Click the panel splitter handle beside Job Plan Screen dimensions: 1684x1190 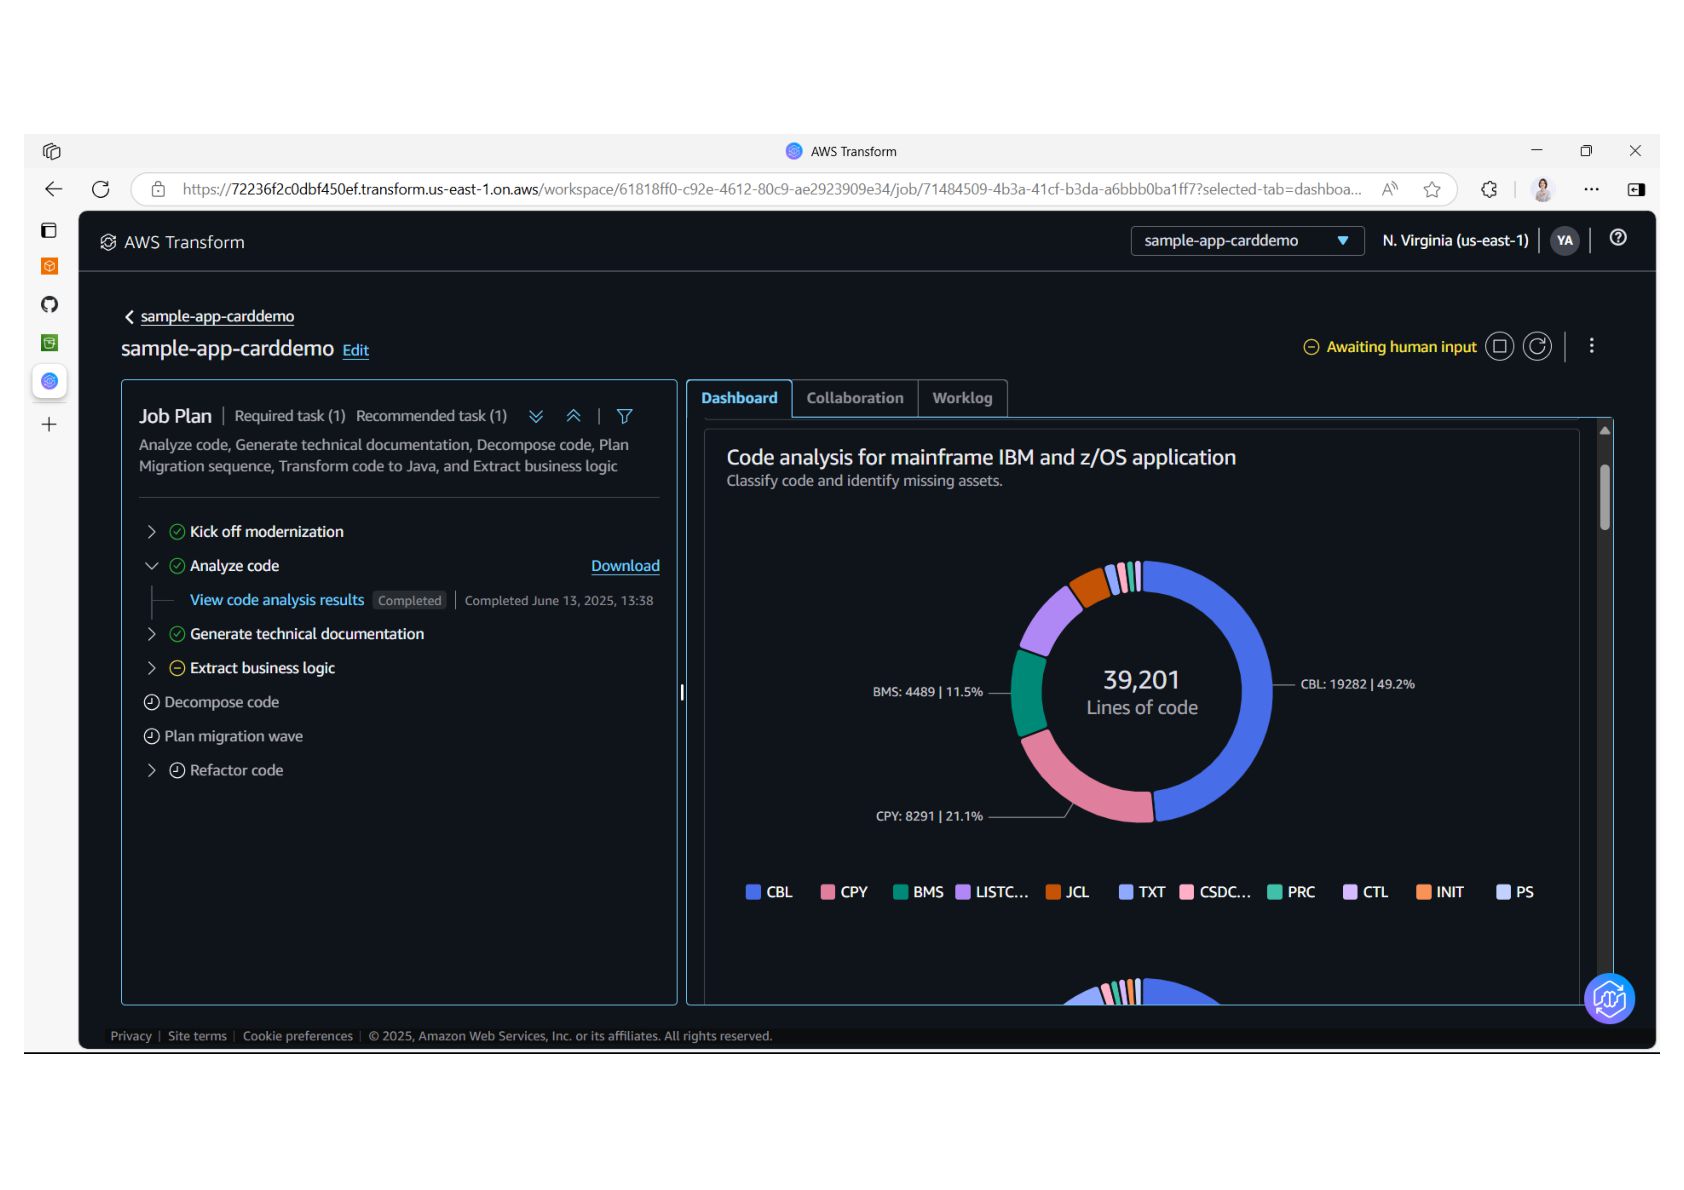coord(682,692)
